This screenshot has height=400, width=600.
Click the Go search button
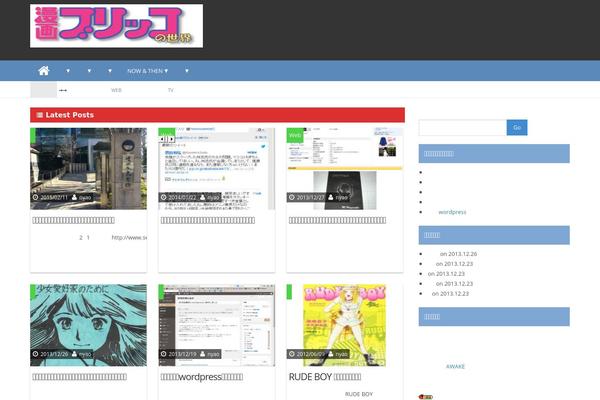(x=517, y=127)
